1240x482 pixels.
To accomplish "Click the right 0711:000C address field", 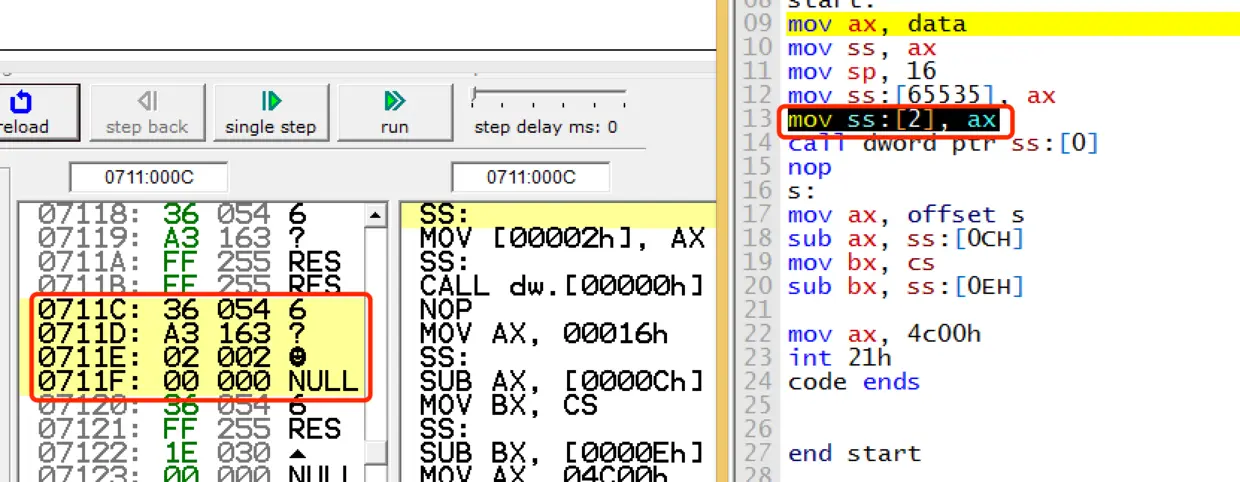I will 531,177.
